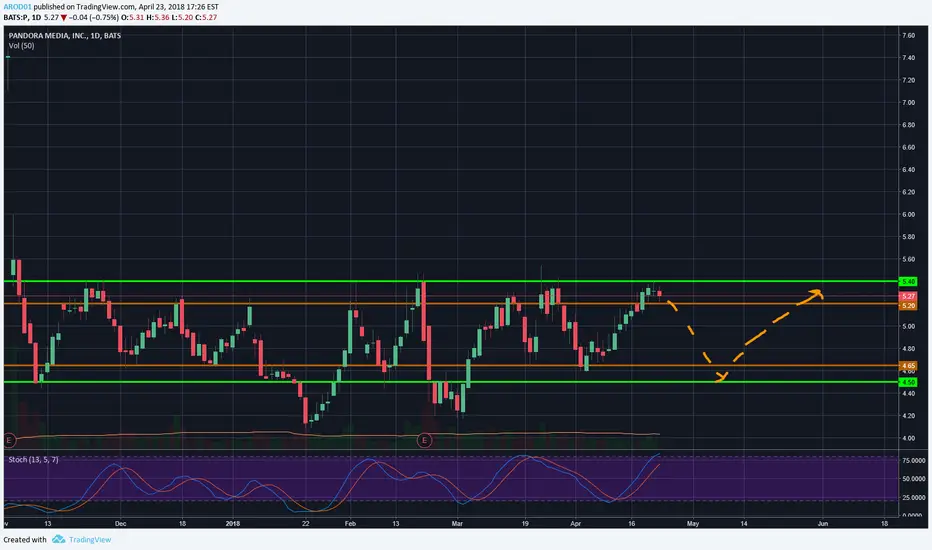Click the Dec date axis label

tap(121, 524)
